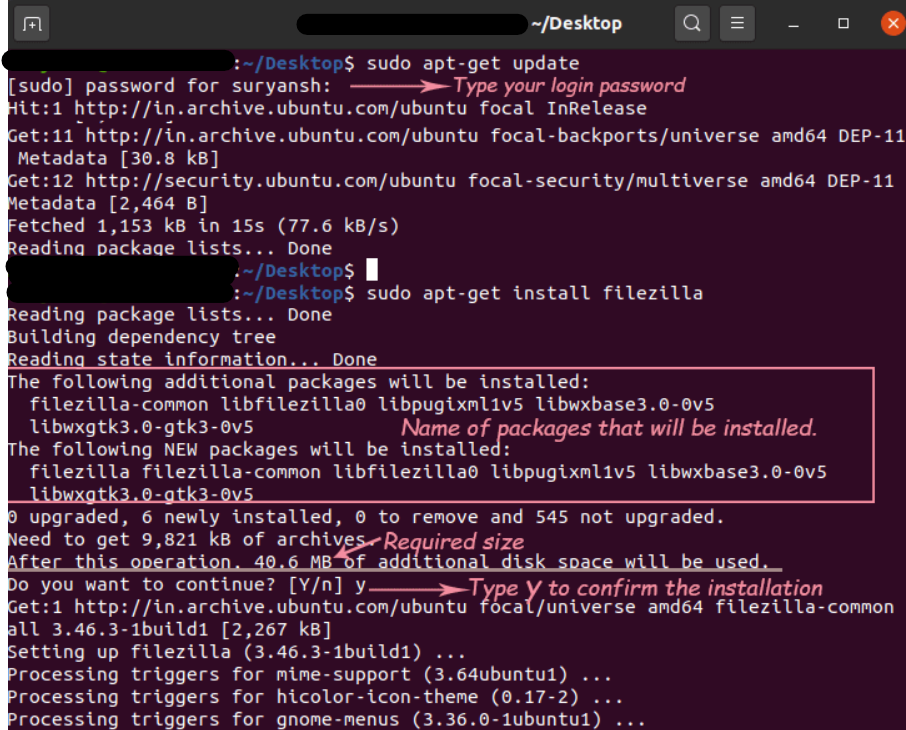Click 'Processing triggers for mime-support' line
906x730 pixels.
tap(310, 675)
